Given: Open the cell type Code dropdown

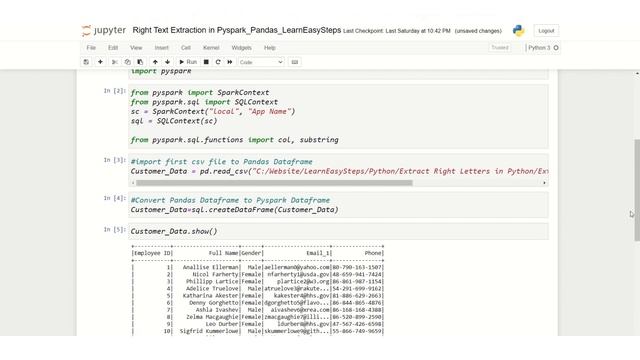Looking at the screenshot, I should tap(261, 62).
